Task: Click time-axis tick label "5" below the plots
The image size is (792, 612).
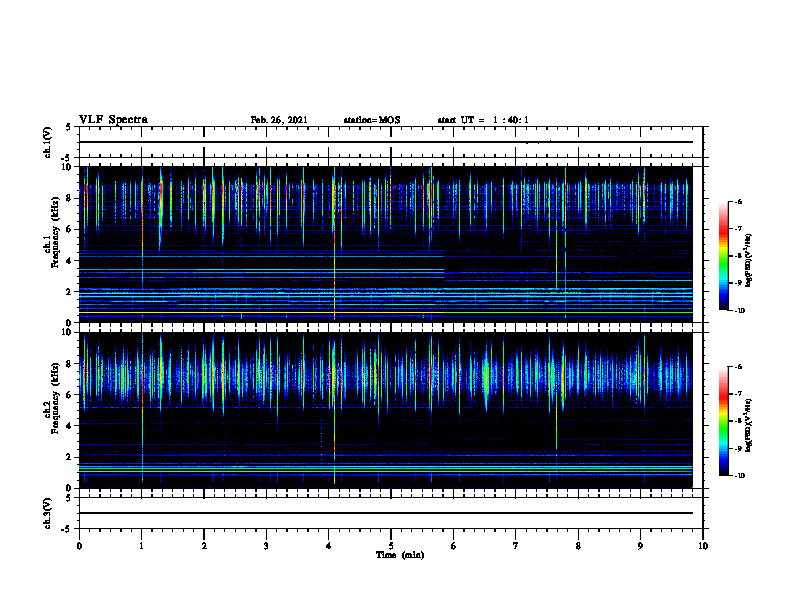Action: click(391, 546)
